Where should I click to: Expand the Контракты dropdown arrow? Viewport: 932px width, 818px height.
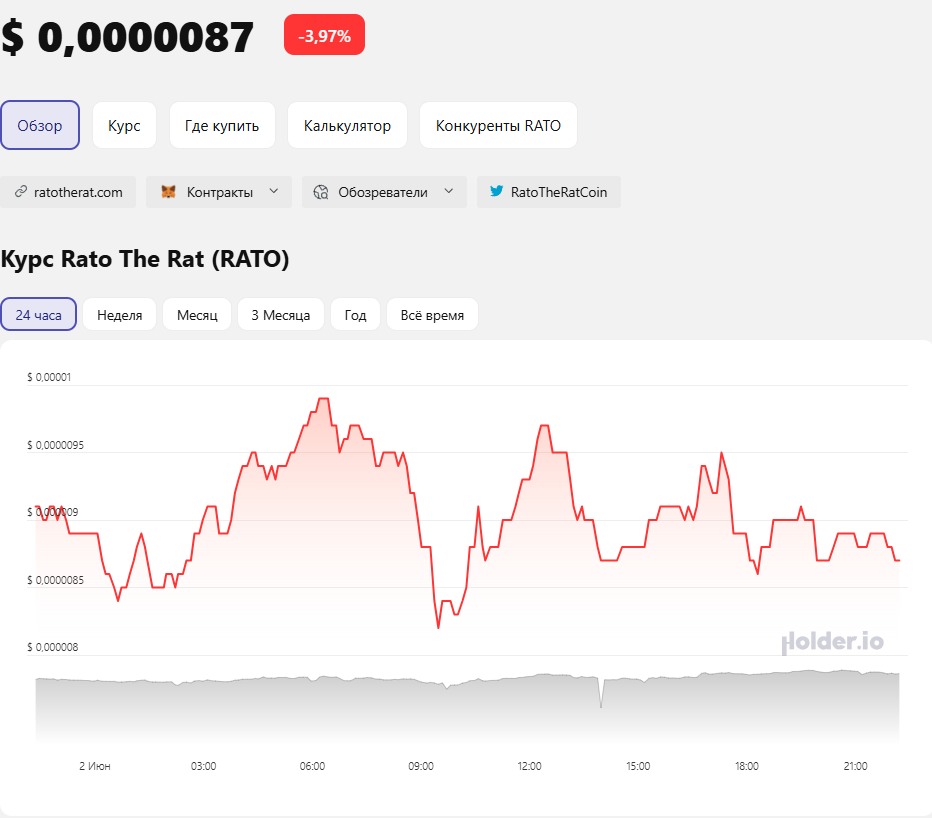(273, 192)
